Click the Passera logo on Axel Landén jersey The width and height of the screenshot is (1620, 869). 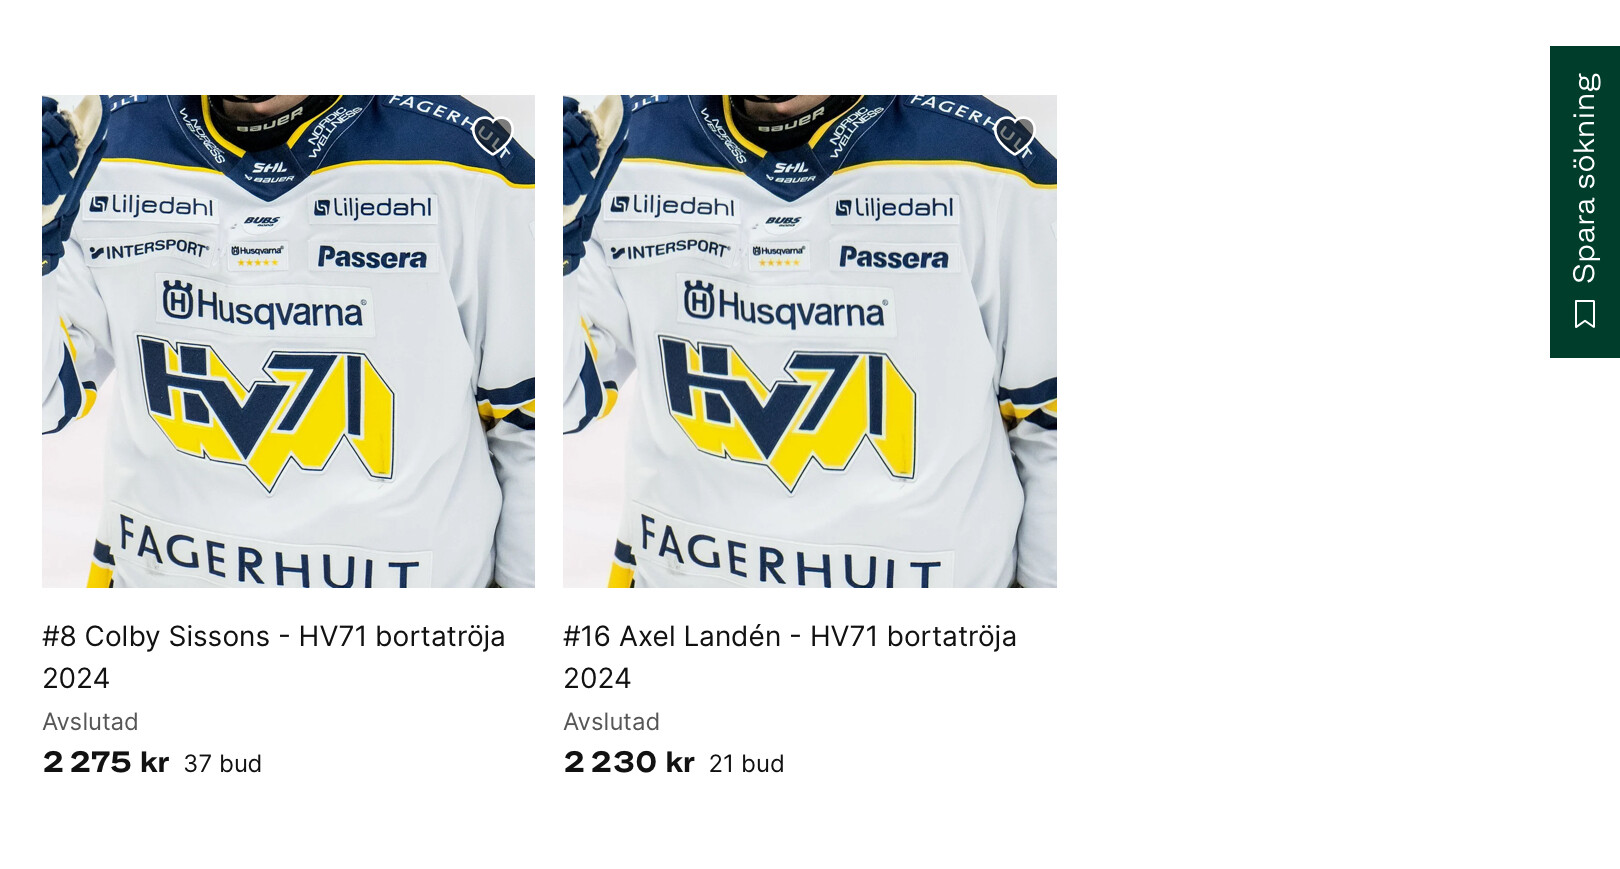[894, 257]
